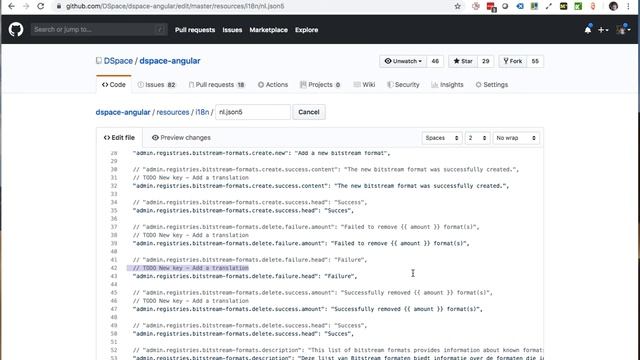Click the 29 stargazers count

(x=485, y=61)
